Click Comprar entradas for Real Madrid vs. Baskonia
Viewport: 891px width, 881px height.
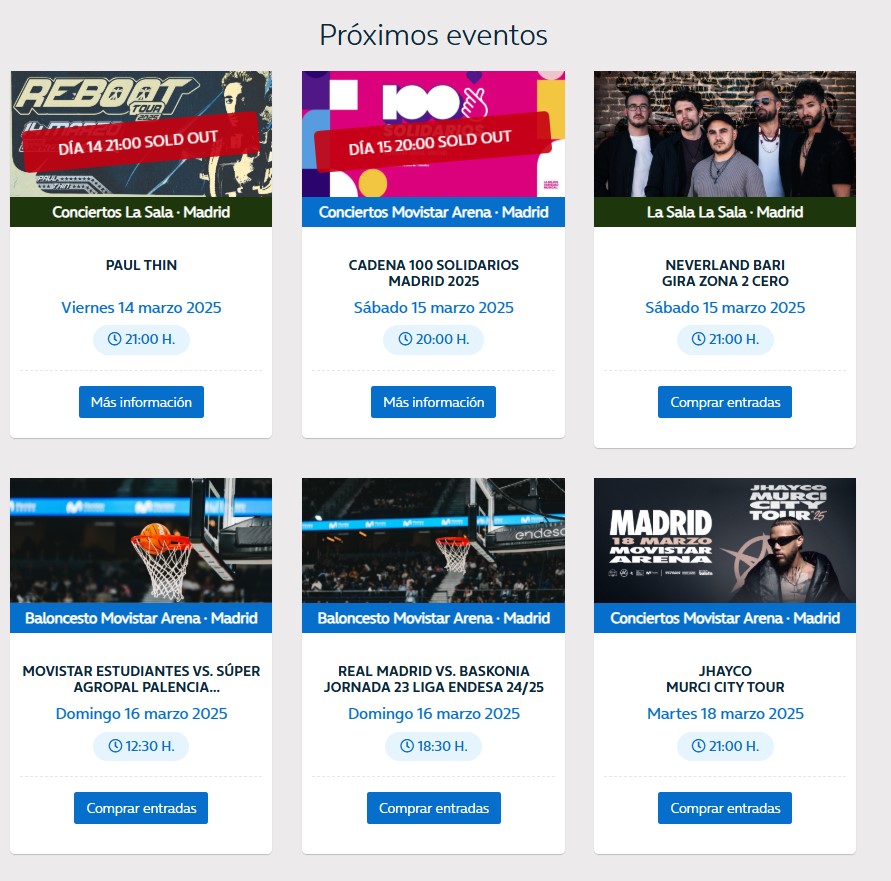tap(434, 808)
